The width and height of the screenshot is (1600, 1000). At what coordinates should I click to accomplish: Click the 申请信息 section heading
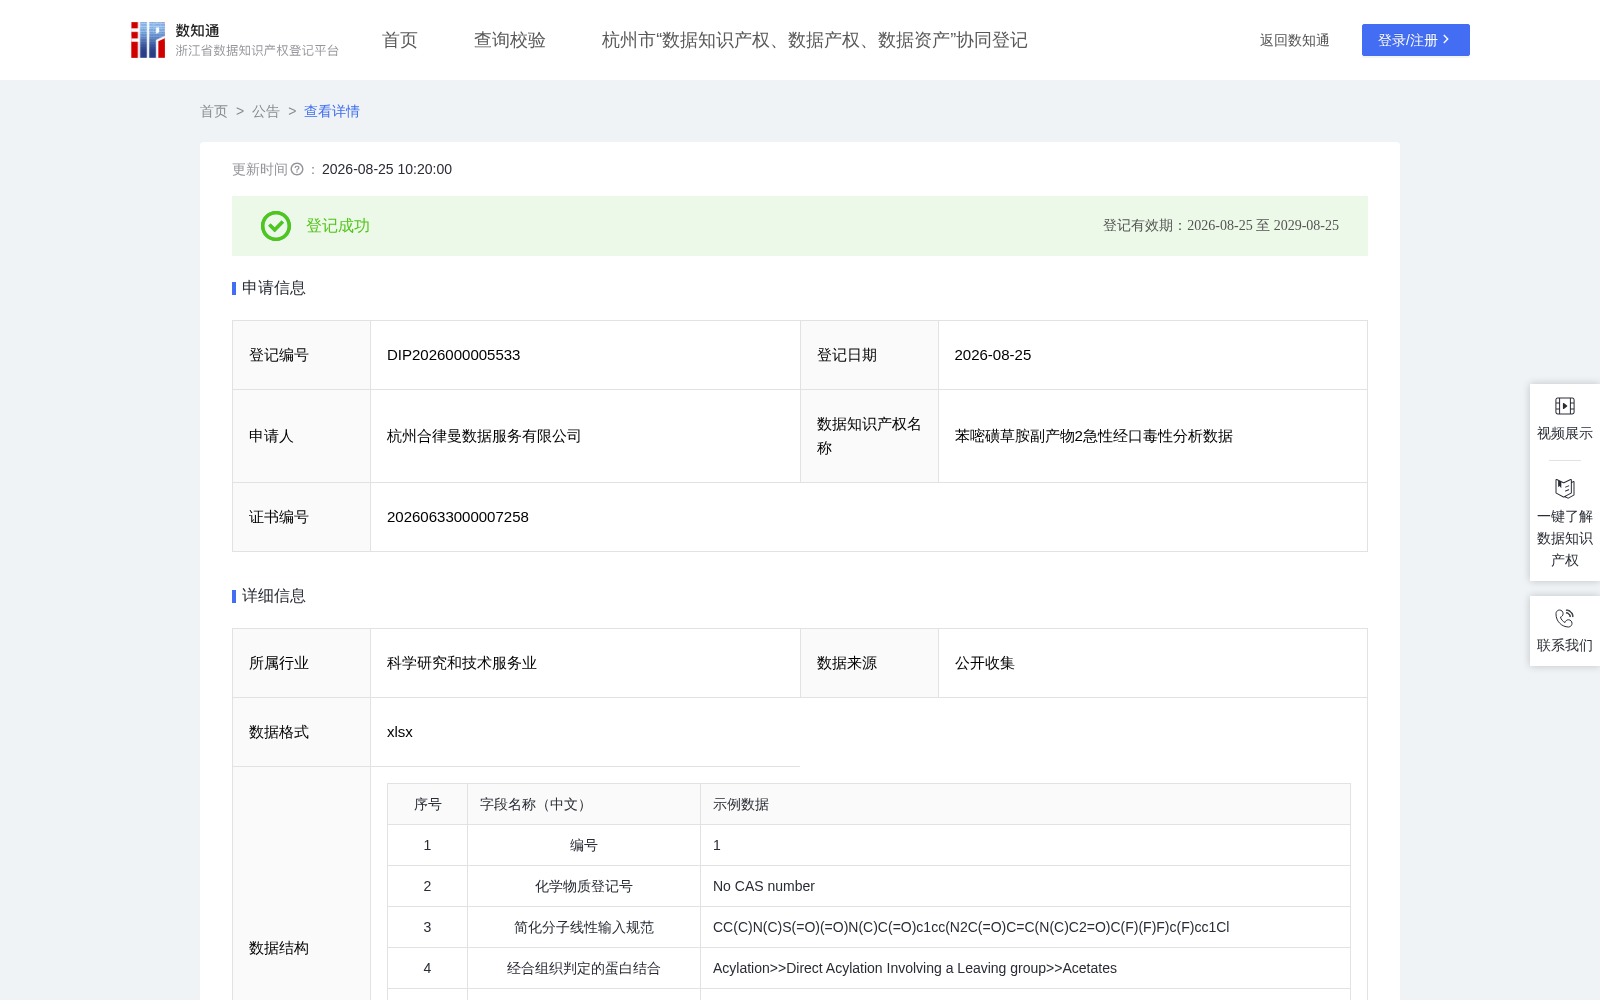(x=274, y=288)
